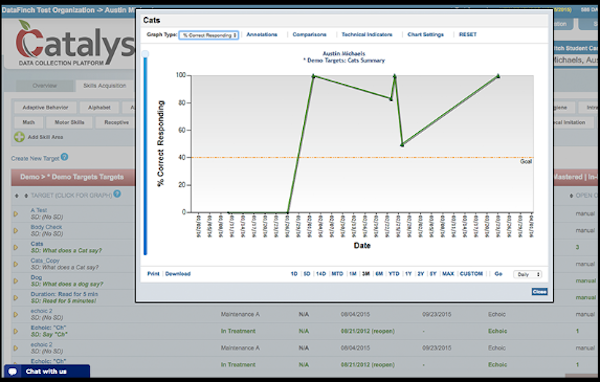Screen dimensions: 600x382
Task: Click the Chat with us speech bubble icon
Action: [13, 371]
